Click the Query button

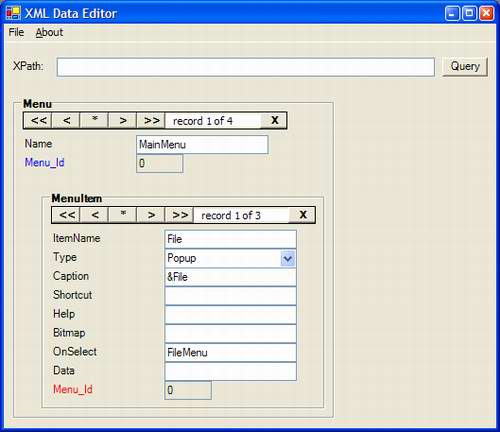click(x=465, y=66)
